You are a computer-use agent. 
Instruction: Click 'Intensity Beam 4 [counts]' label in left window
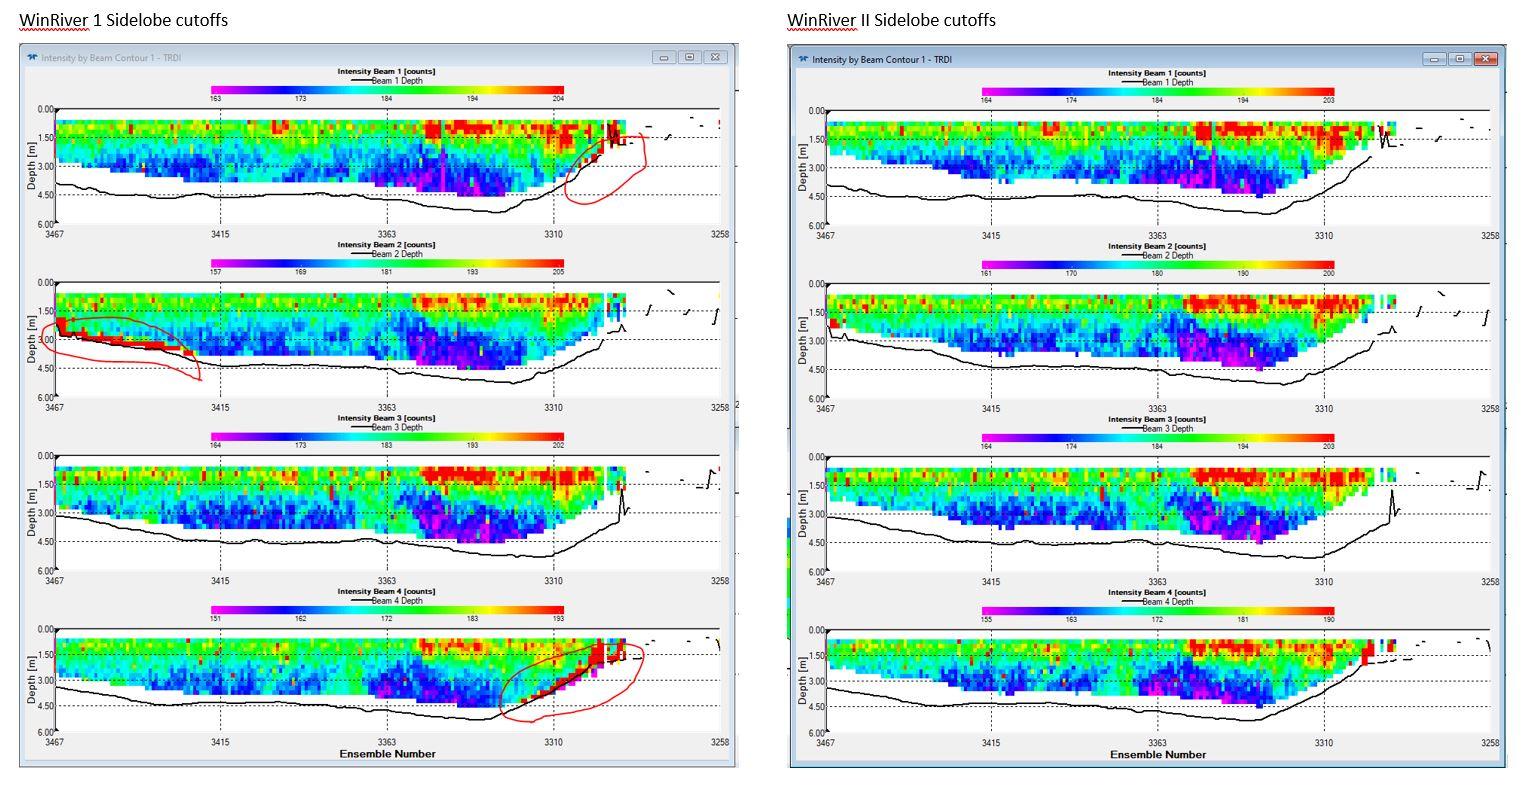(386, 591)
